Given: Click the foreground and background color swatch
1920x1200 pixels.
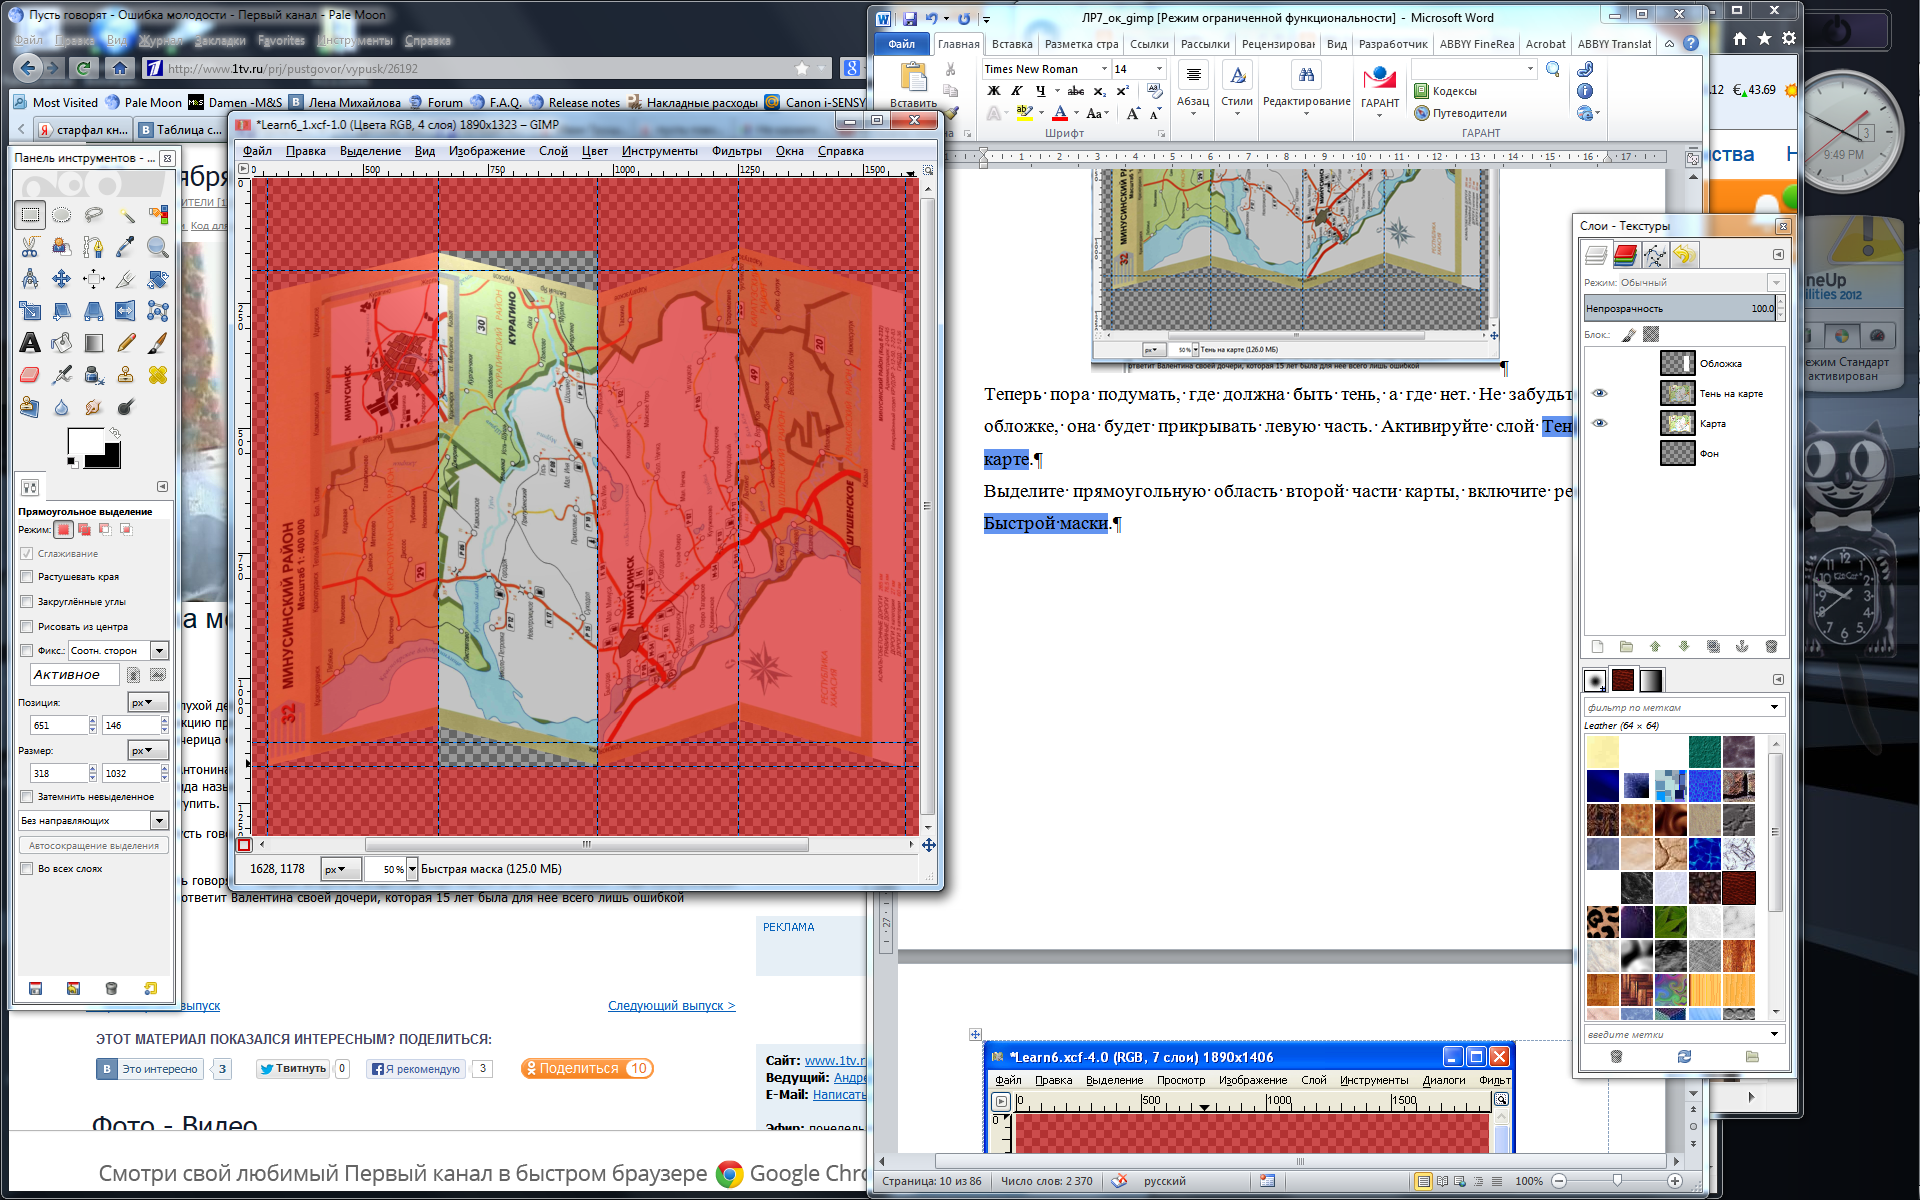Looking at the screenshot, I should click(93, 448).
